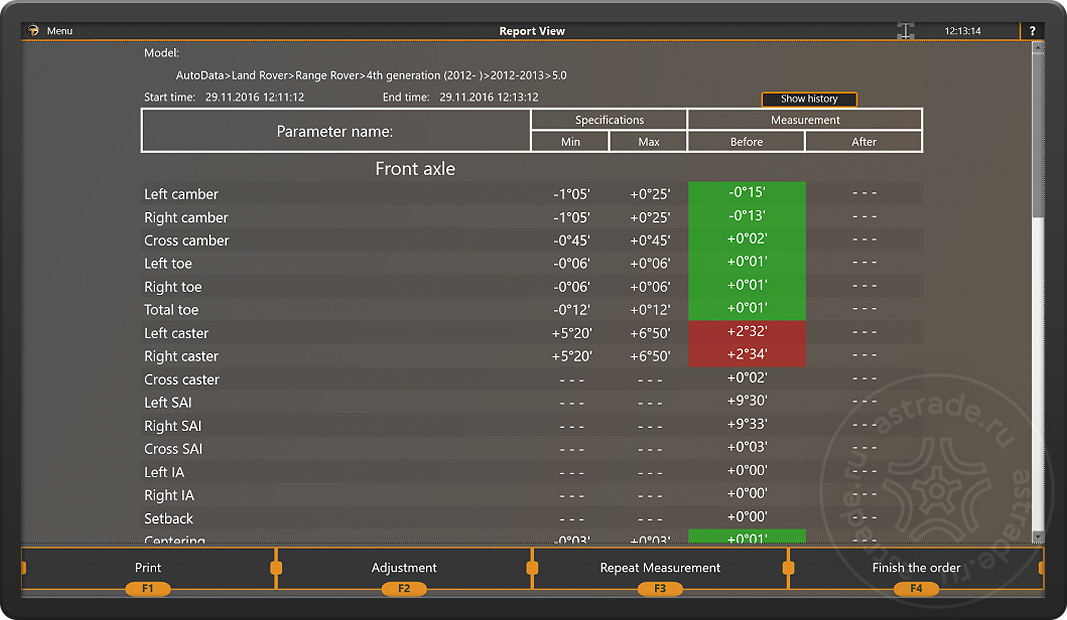
Task: Open the Menu label in the title bar
Action: click(60, 31)
